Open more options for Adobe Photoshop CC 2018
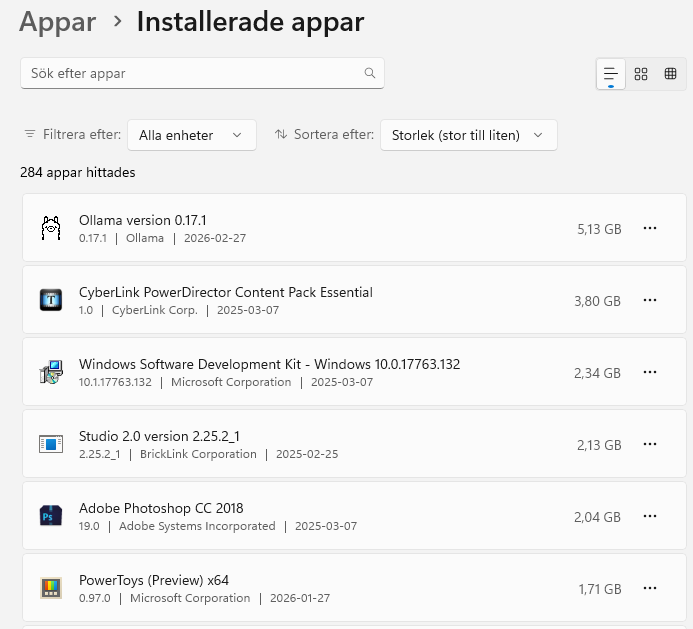 tap(650, 516)
